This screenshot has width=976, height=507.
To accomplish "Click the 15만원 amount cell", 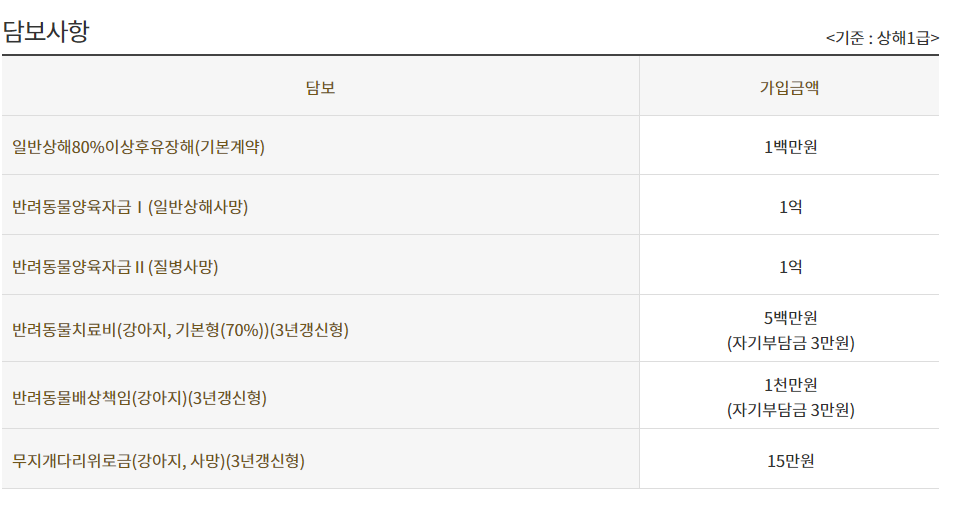I will [791, 461].
